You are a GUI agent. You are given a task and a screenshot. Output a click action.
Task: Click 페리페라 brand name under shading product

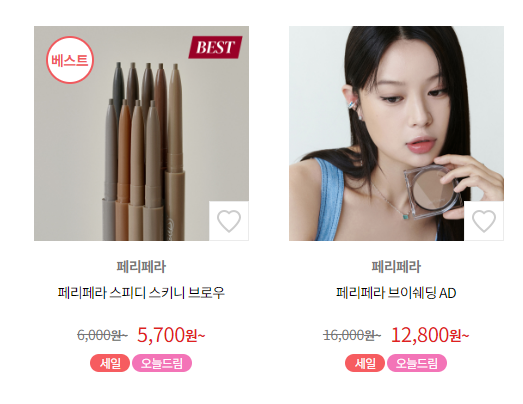point(396,267)
